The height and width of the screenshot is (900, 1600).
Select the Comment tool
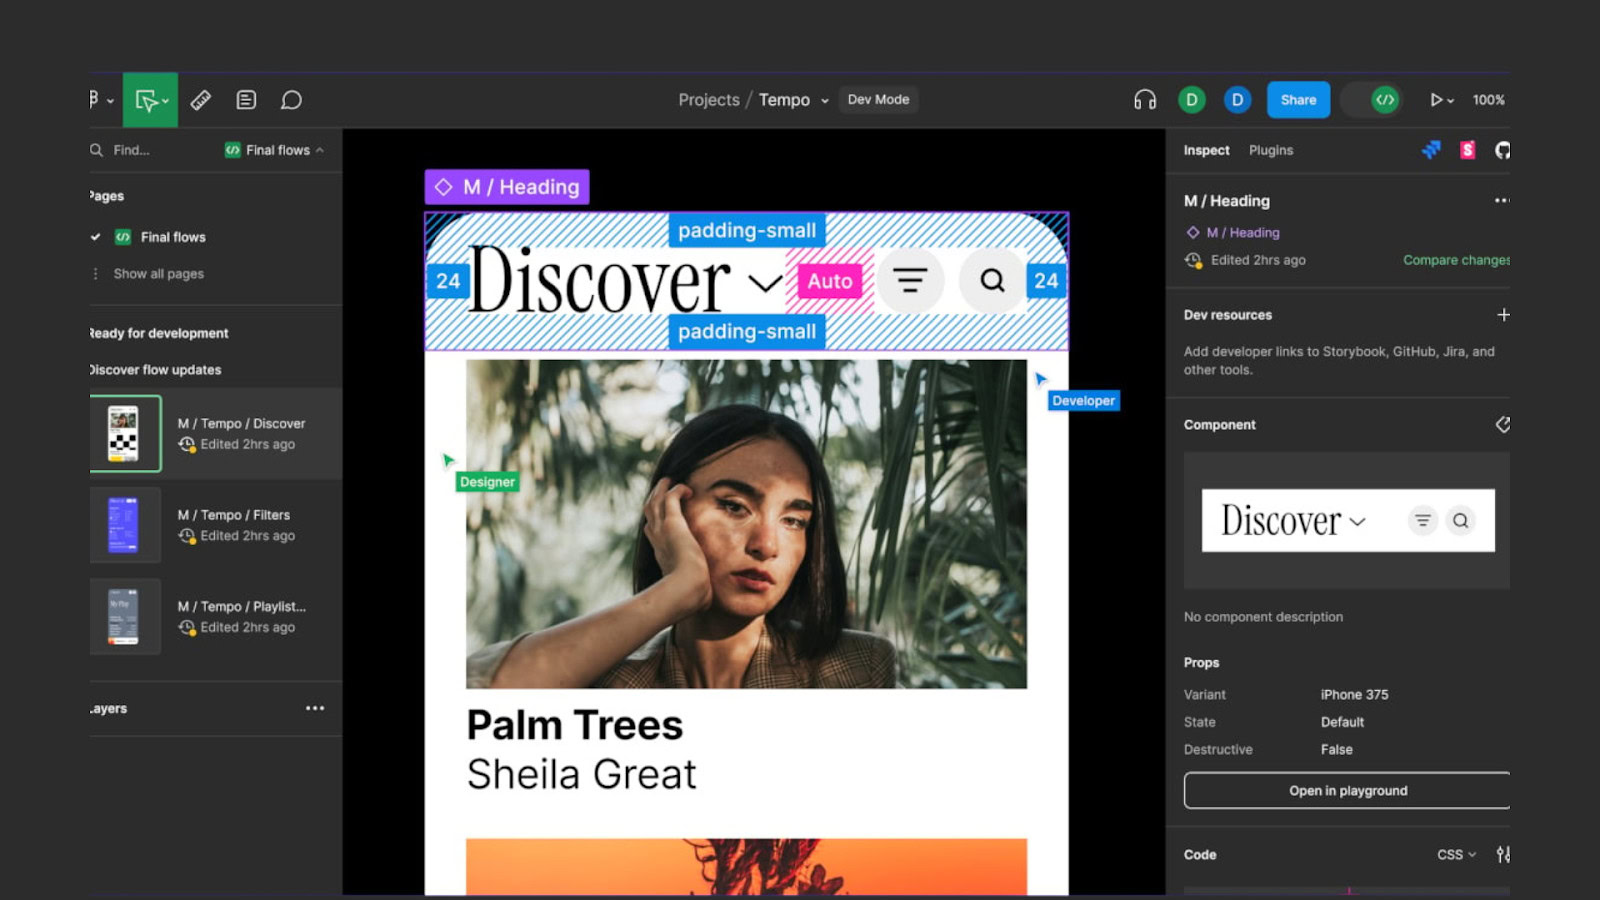(291, 100)
